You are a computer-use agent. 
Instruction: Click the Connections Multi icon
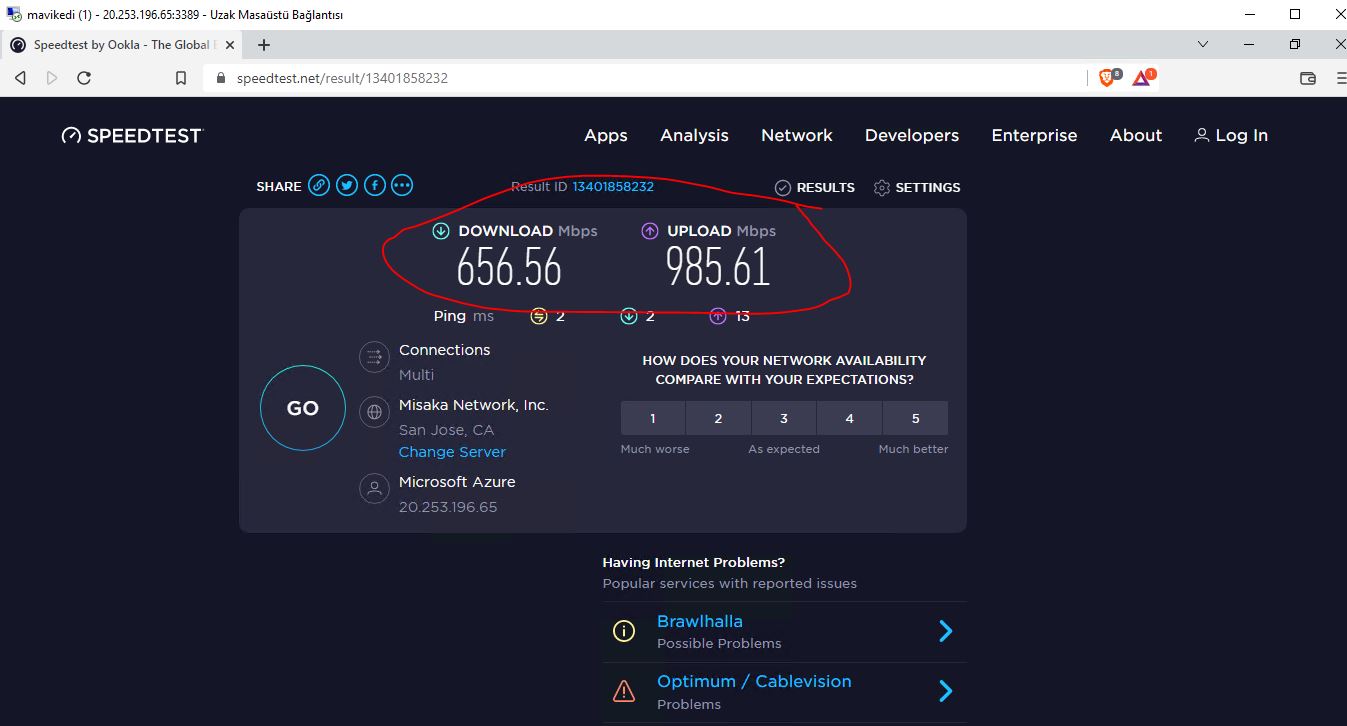point(374,357)
